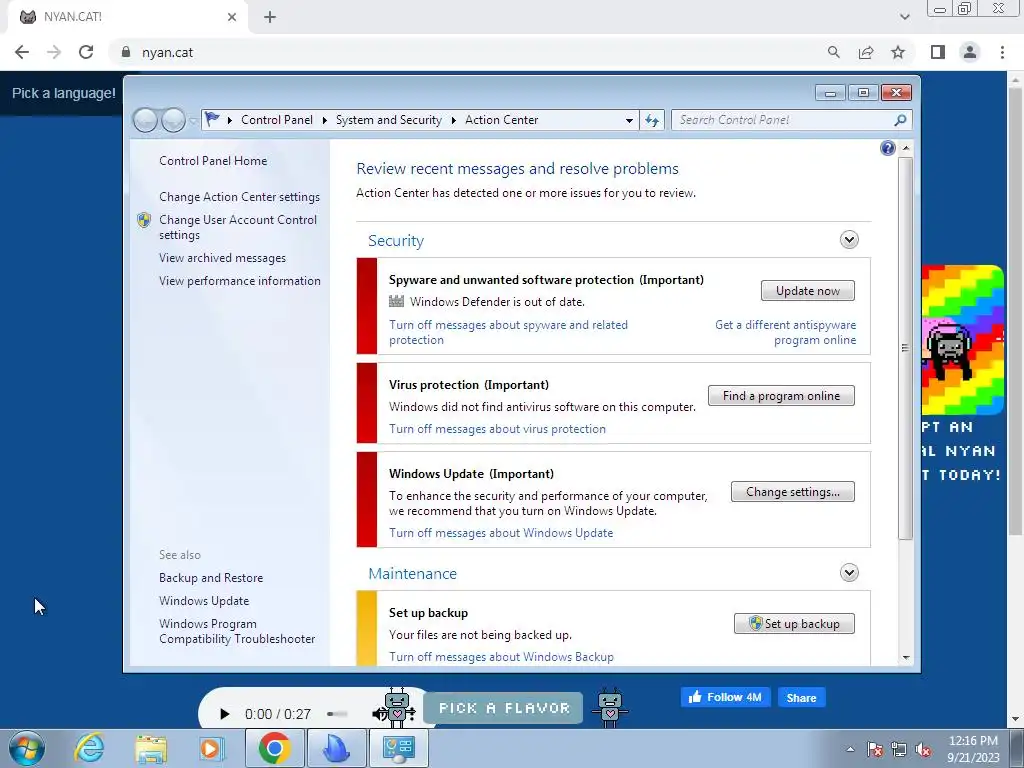Open View performance information
Screen dimensions: 1024x768
coord(240,281)
